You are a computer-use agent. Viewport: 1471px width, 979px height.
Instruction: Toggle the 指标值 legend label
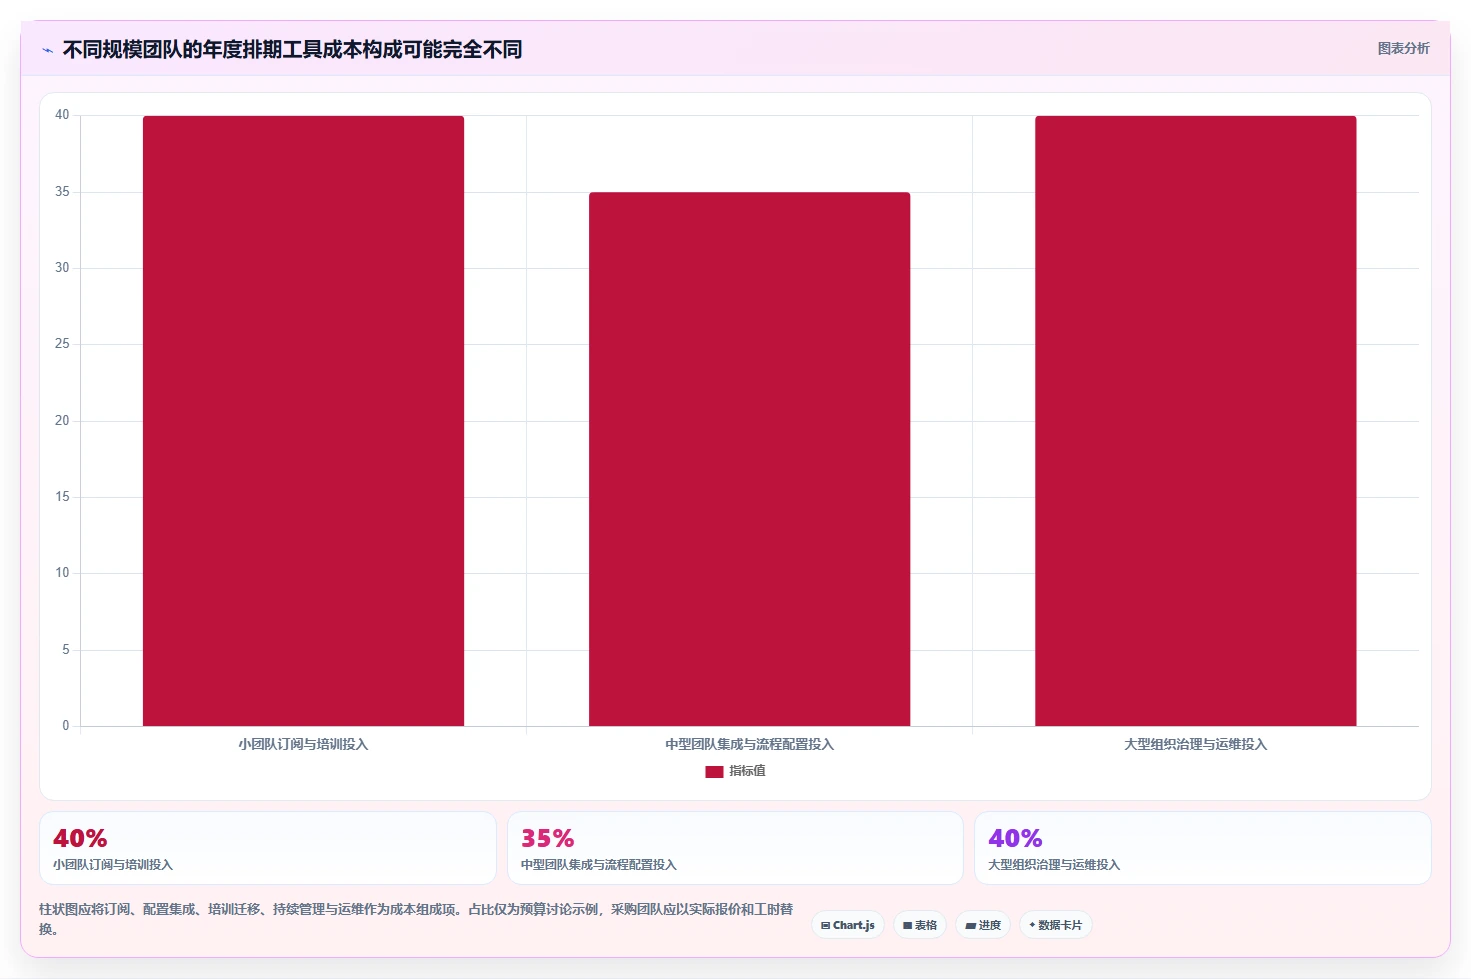[747, 771]
